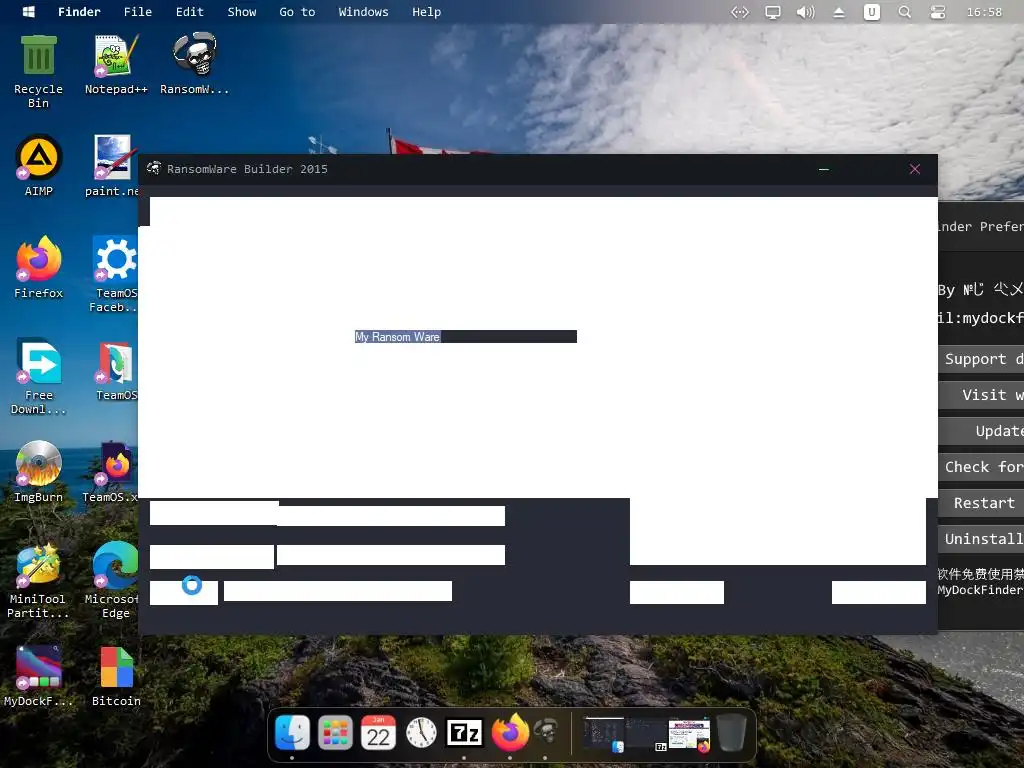The image size is (1024, 768).
Task: Open the 7-Zip window thumbnail in the dock
Action: click(647, 735)
